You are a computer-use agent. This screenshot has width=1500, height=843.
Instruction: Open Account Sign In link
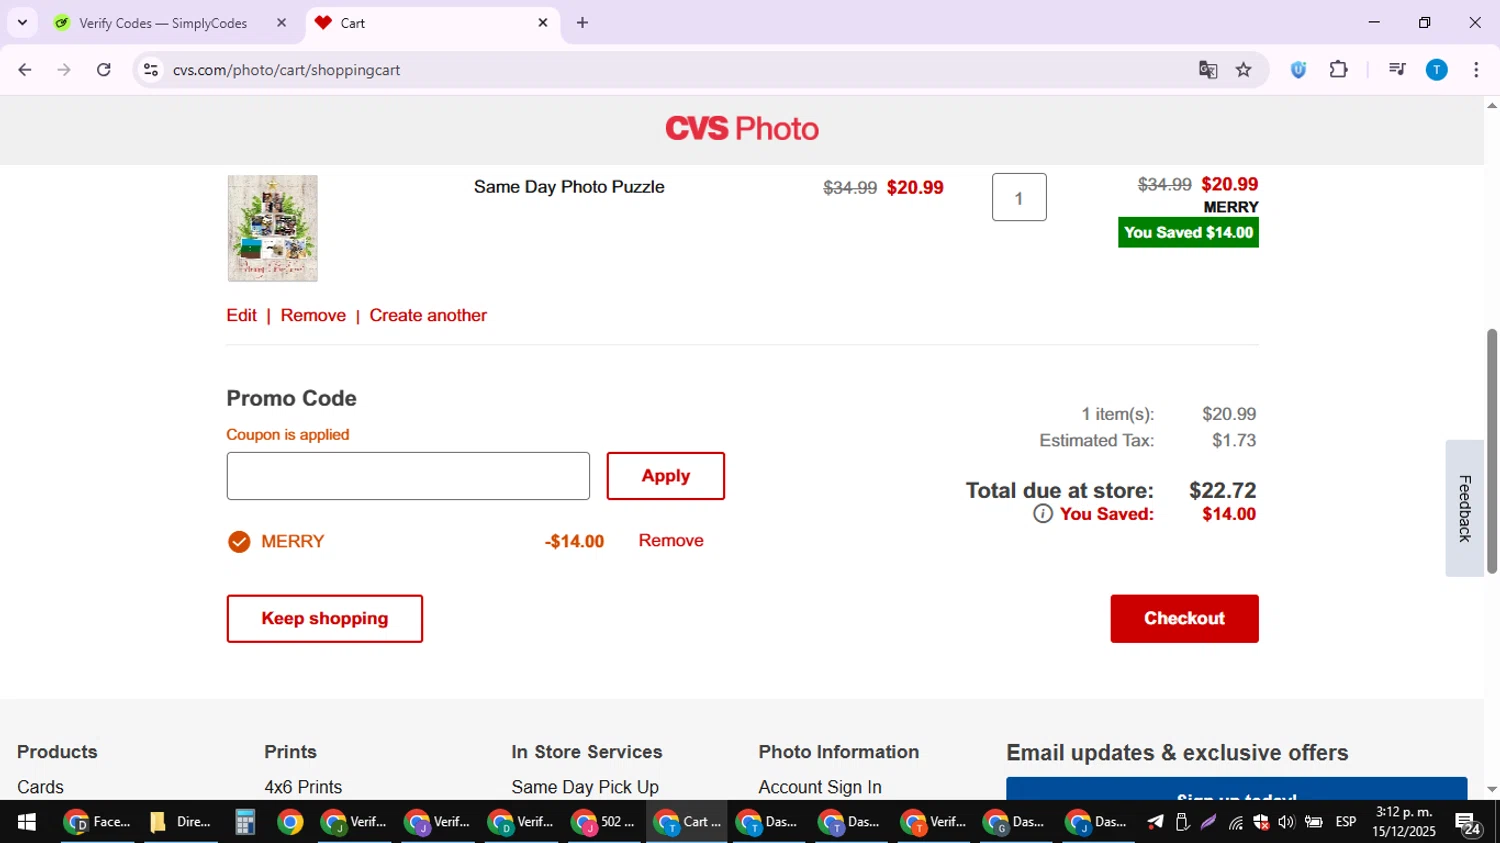click(x=820, y=787)
